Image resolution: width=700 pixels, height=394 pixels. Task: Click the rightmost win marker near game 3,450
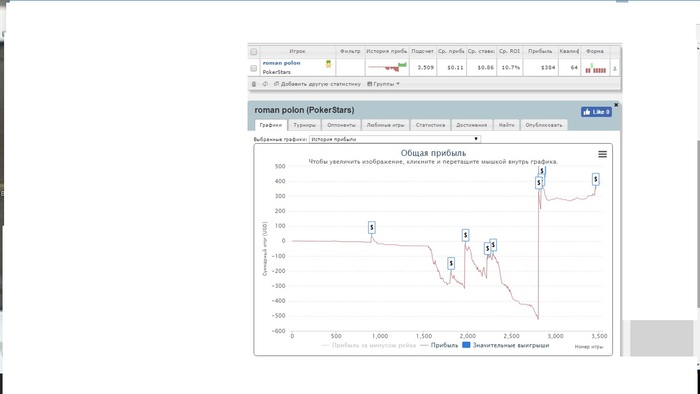[x=596, y=179]
